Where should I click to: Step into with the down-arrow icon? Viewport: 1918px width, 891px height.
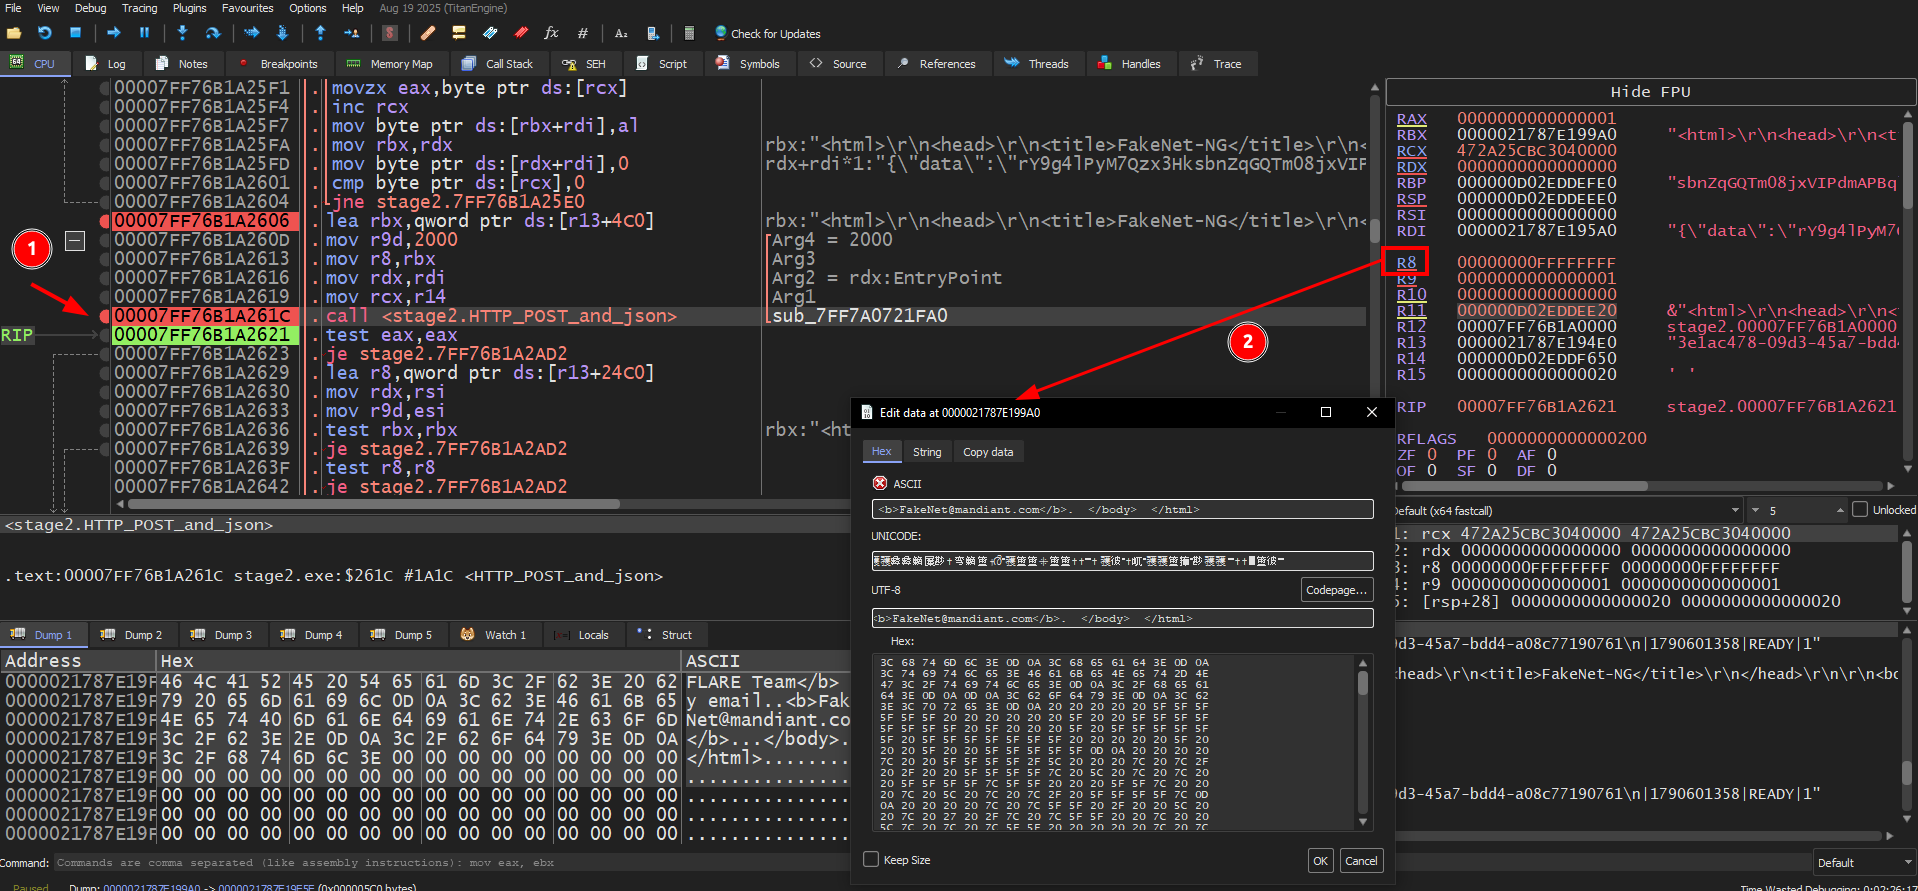182,33
